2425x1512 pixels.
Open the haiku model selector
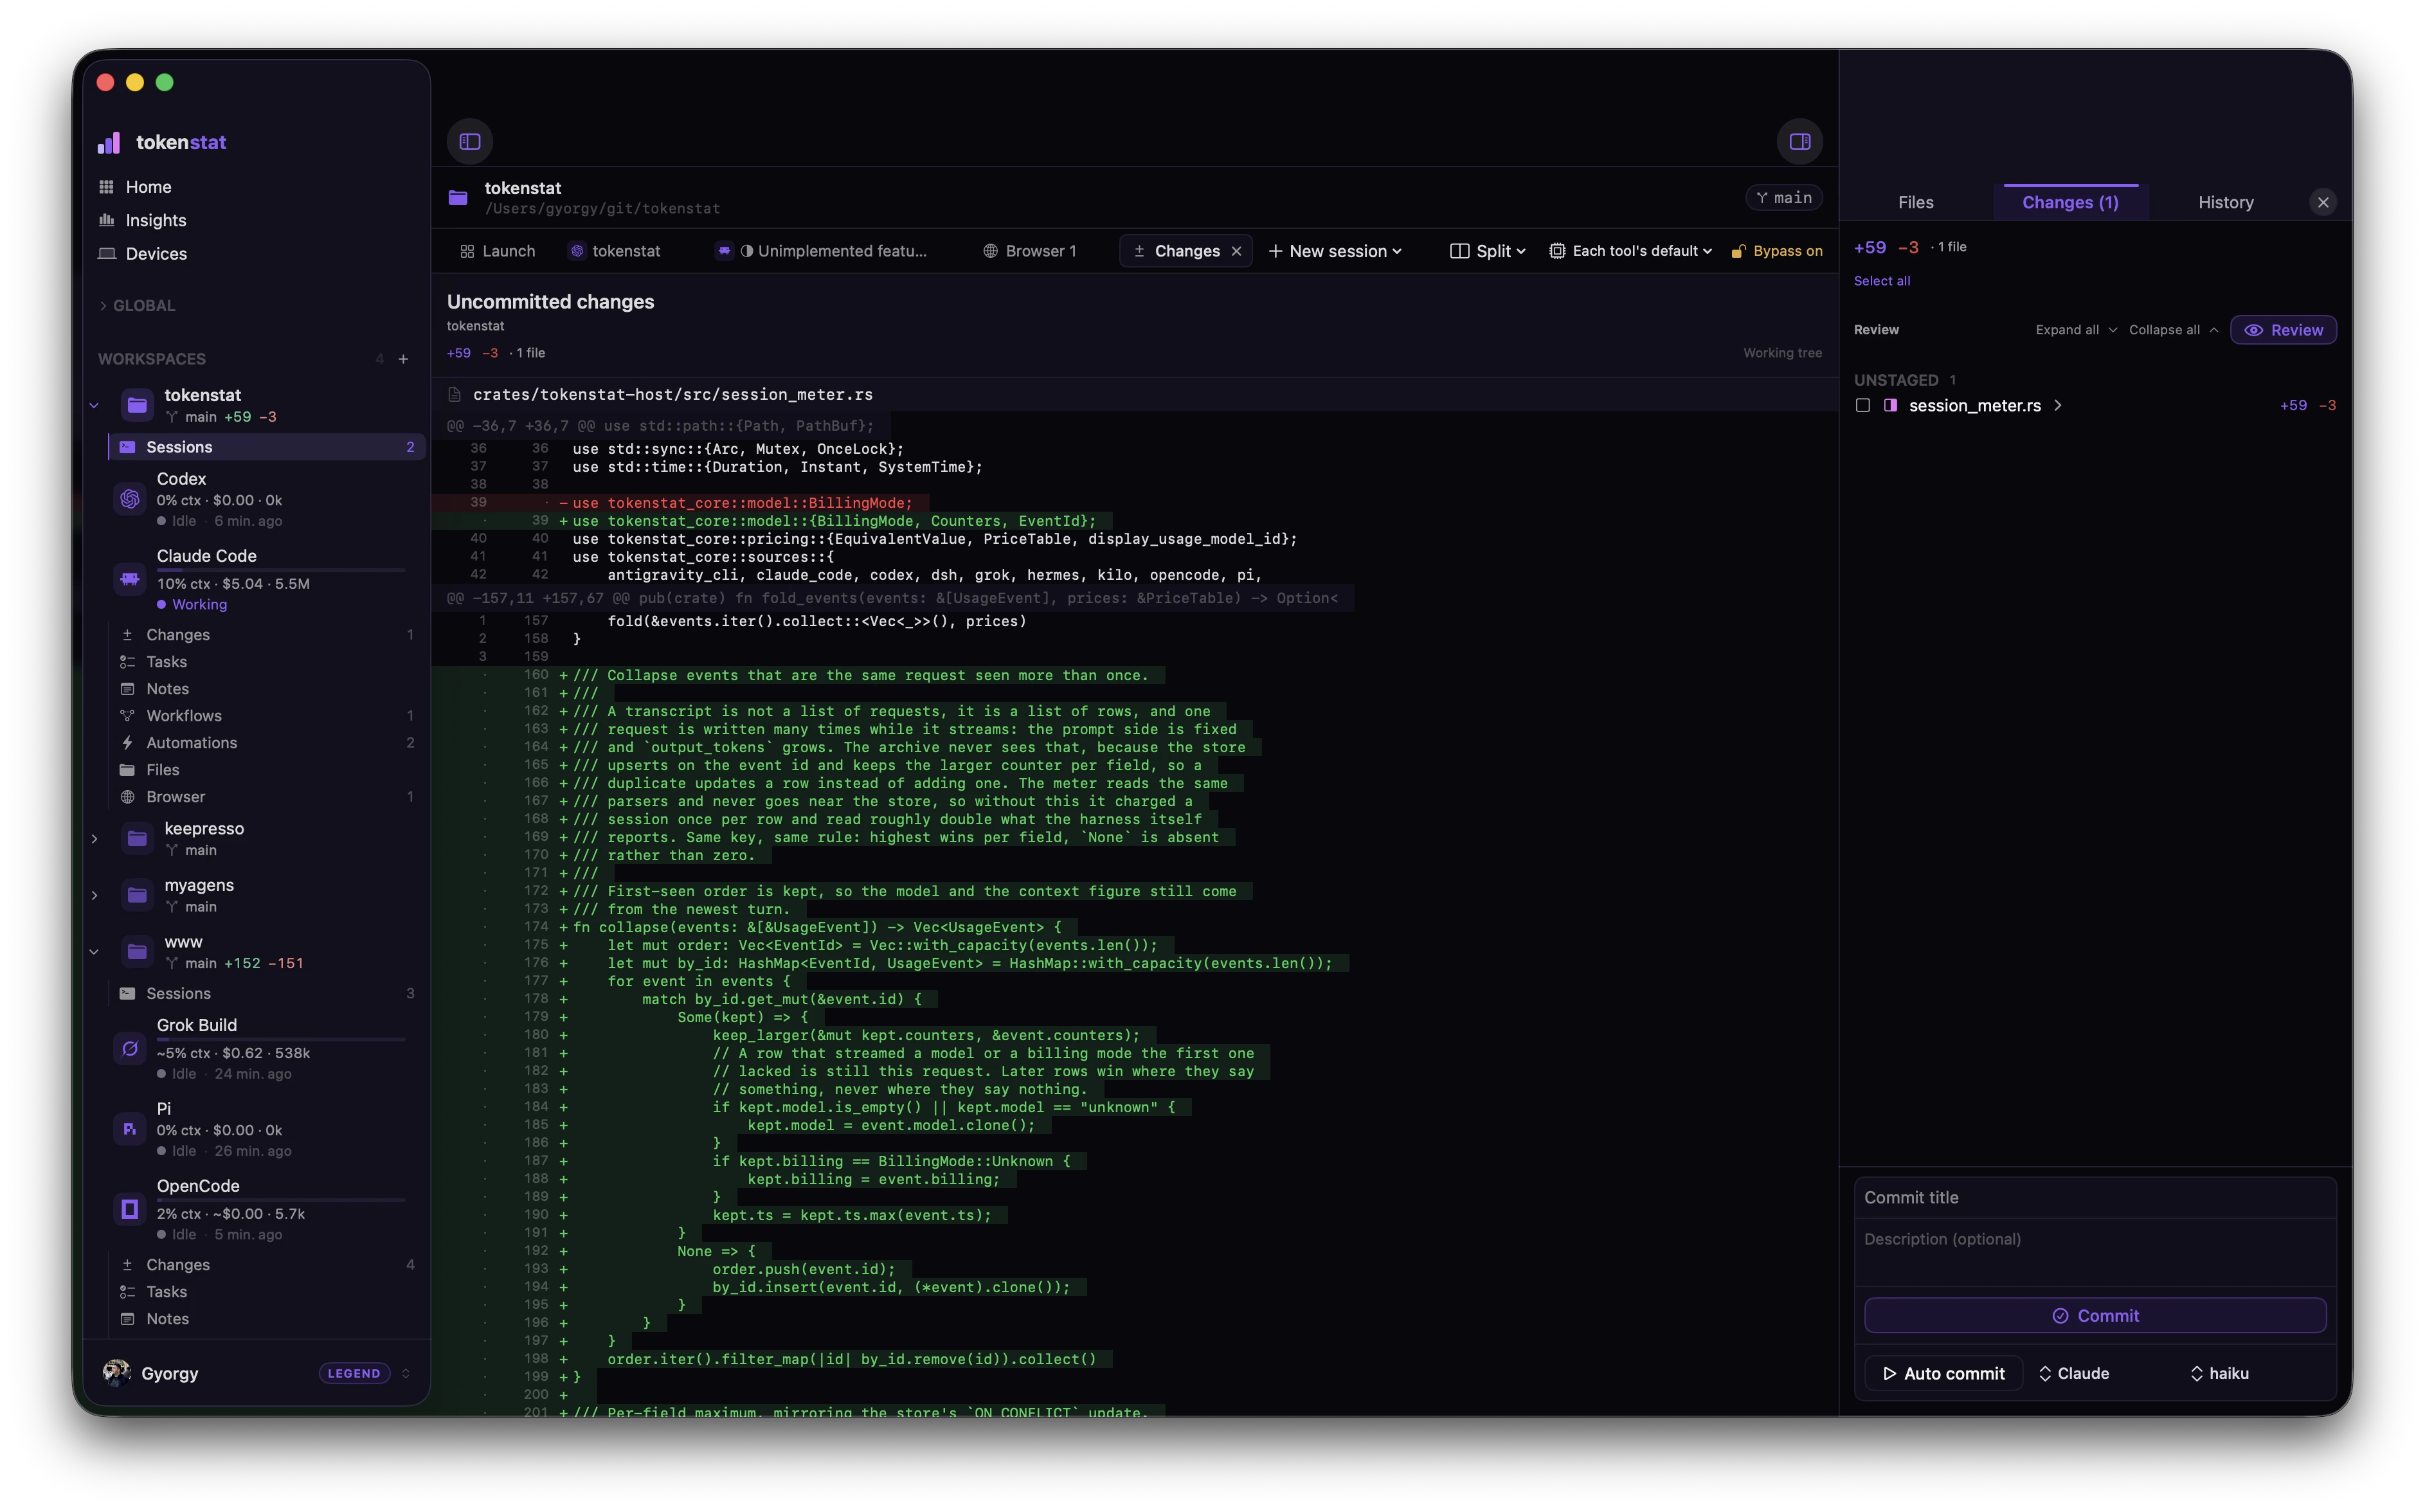(2219, 1373)
